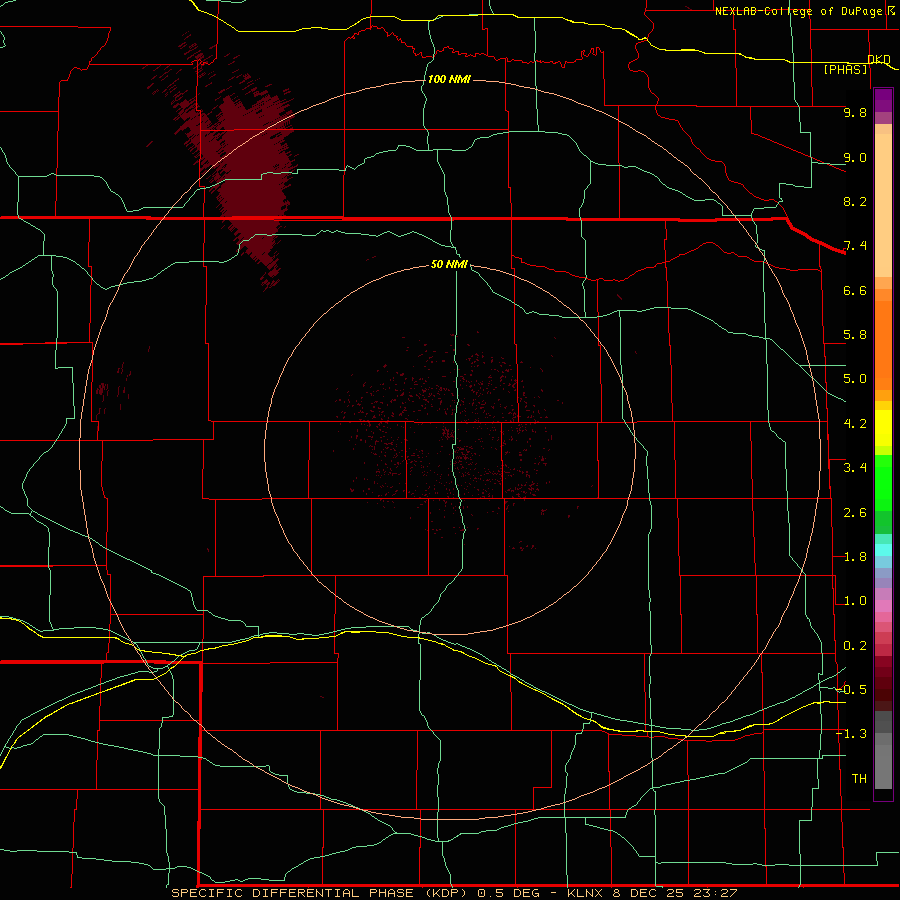Click the TH label on the scale
Viewport: 900px width, 900px height.
859,779
